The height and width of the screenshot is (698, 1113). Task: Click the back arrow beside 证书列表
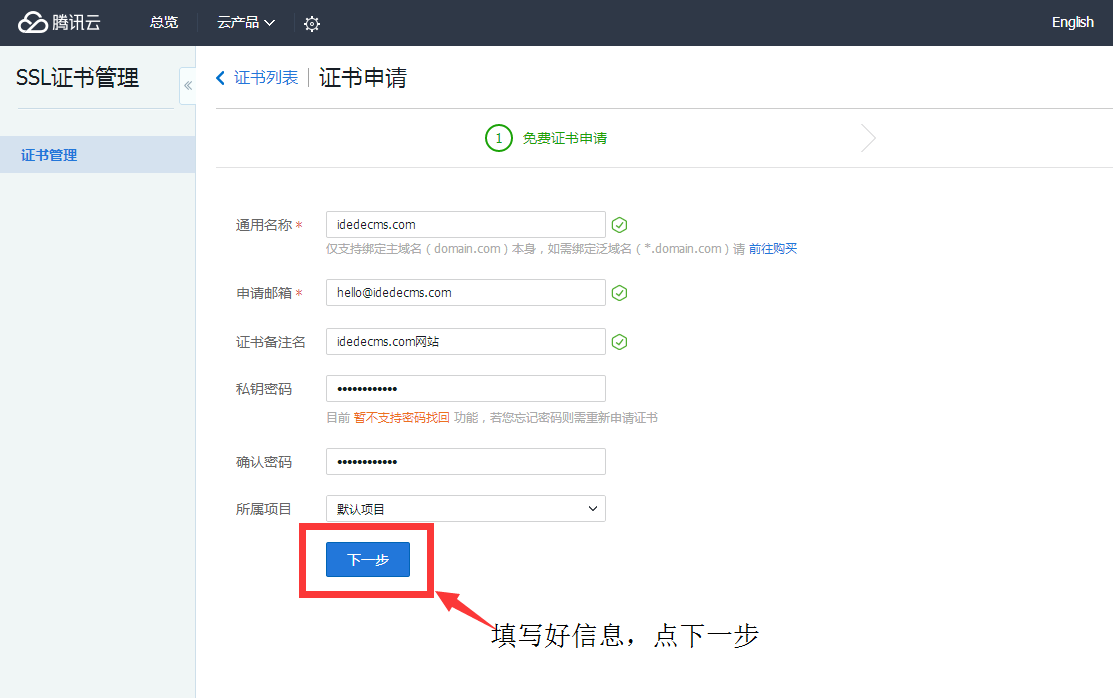[x=221, y=78]
